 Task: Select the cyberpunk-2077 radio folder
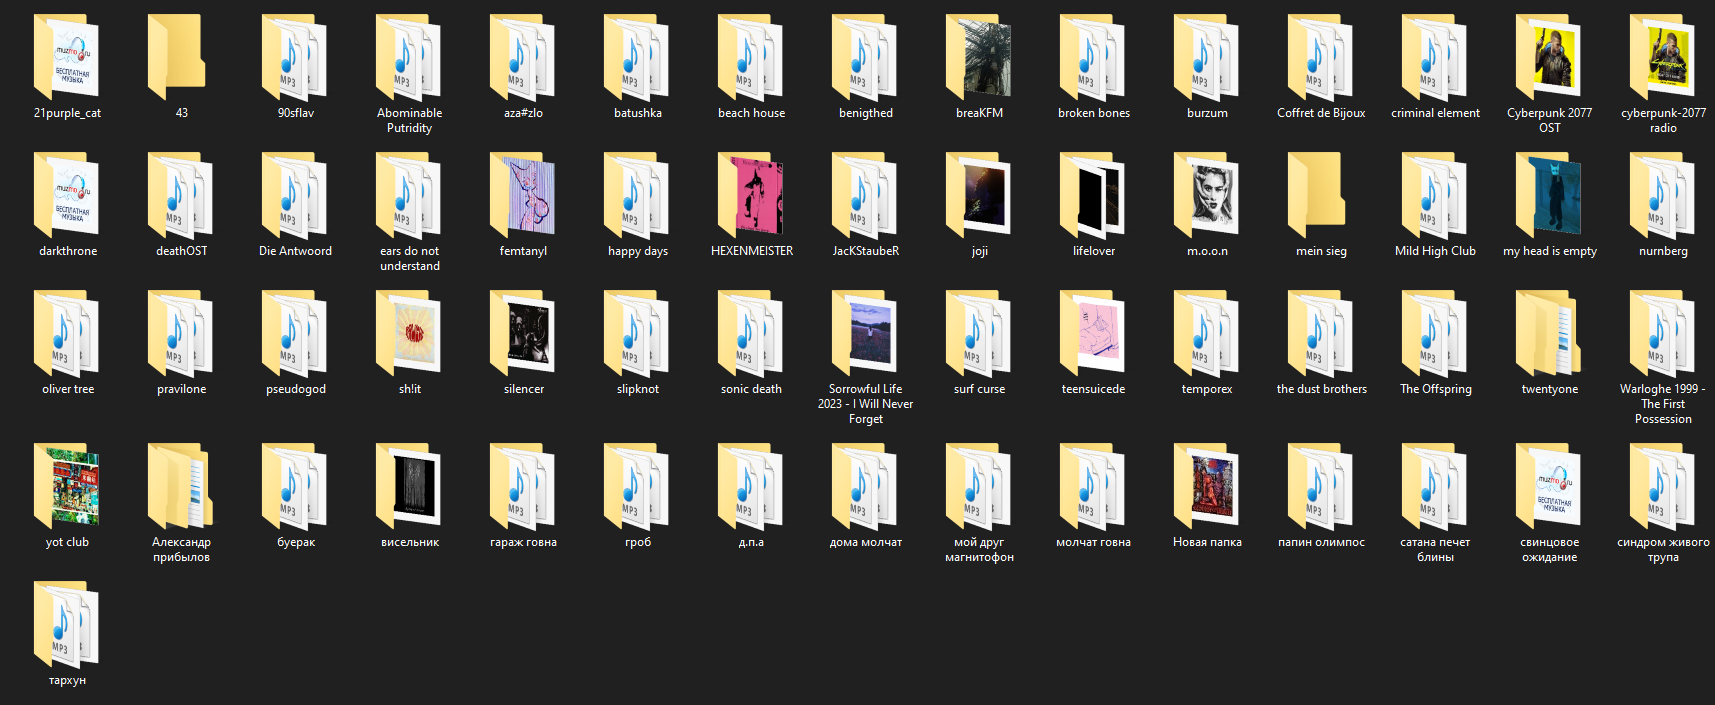tap(1663, 56)
